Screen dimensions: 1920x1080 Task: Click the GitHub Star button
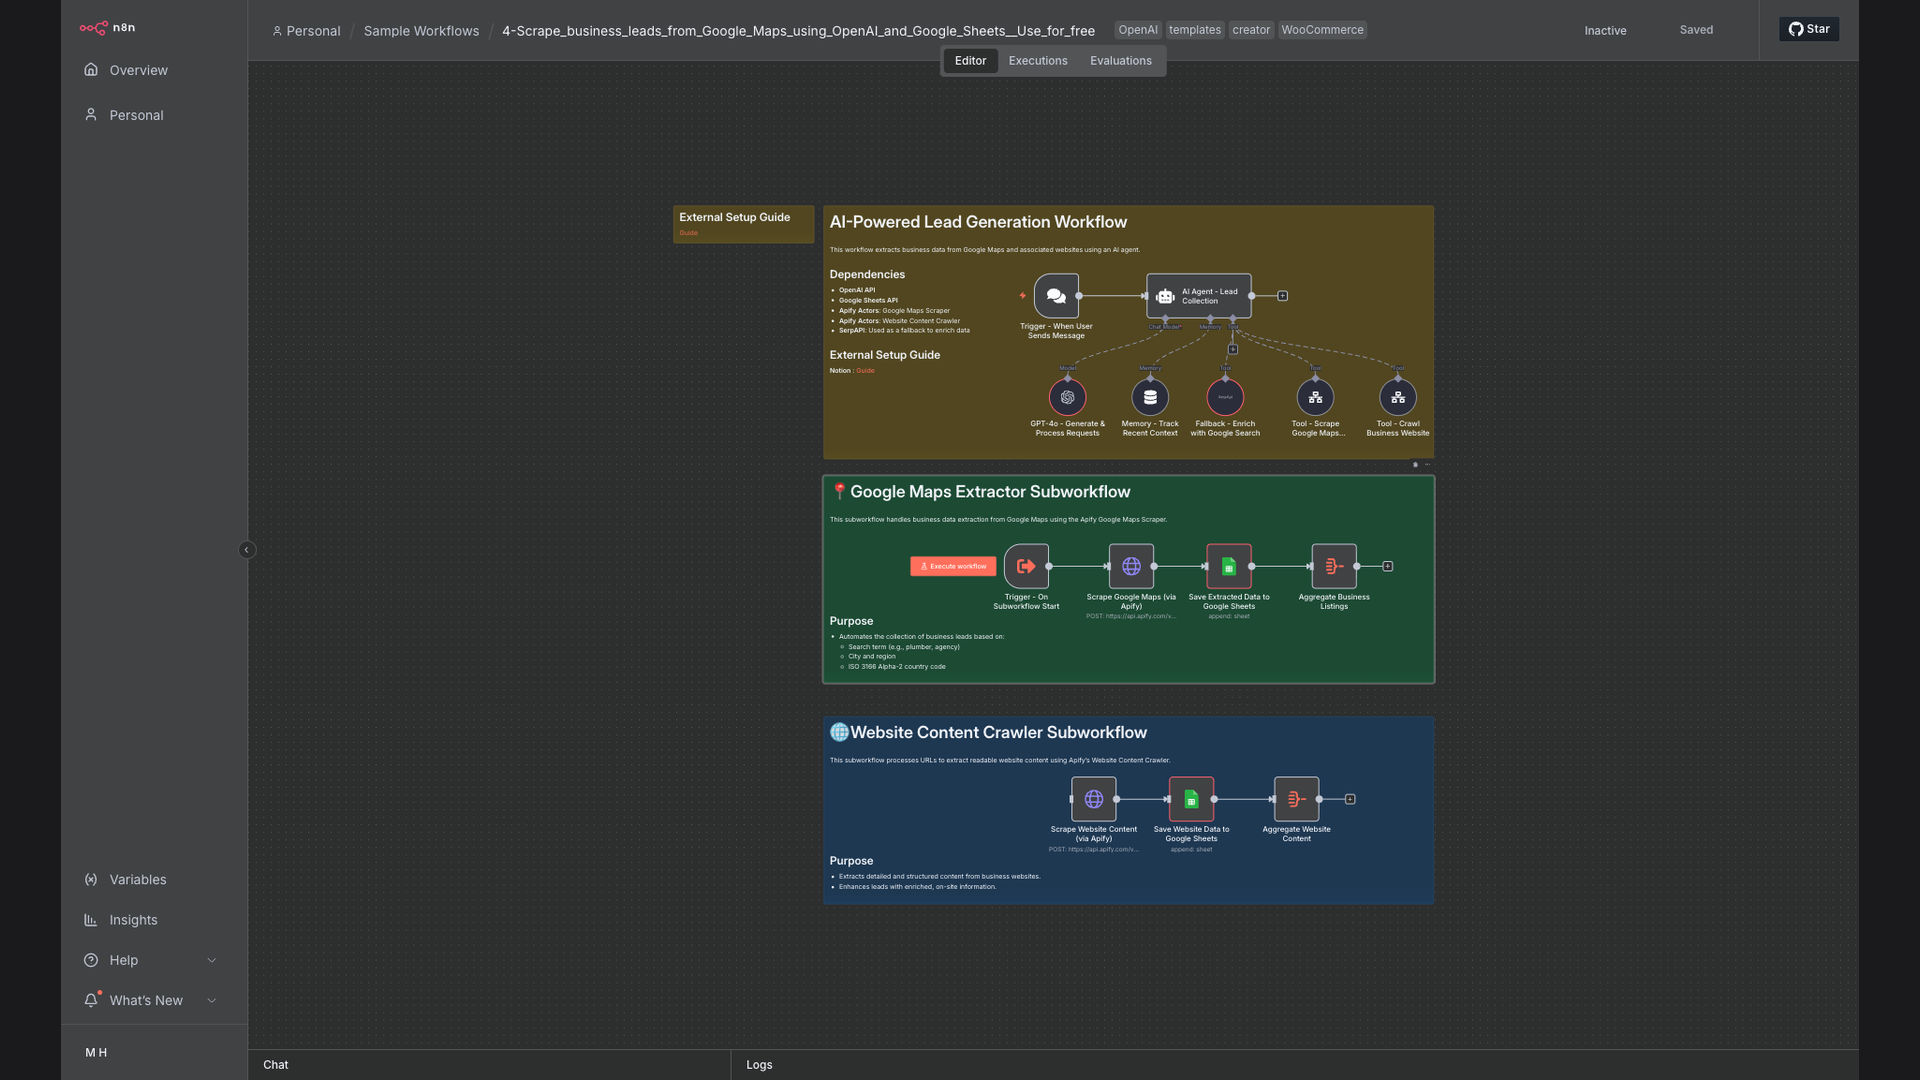coord(1809,29)
